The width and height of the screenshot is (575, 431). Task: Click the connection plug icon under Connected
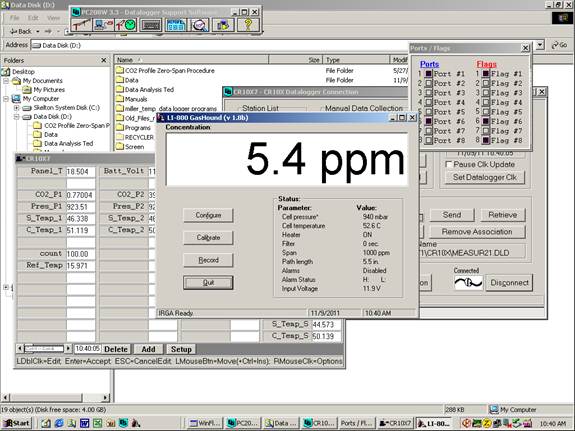[x=468, y=283]
